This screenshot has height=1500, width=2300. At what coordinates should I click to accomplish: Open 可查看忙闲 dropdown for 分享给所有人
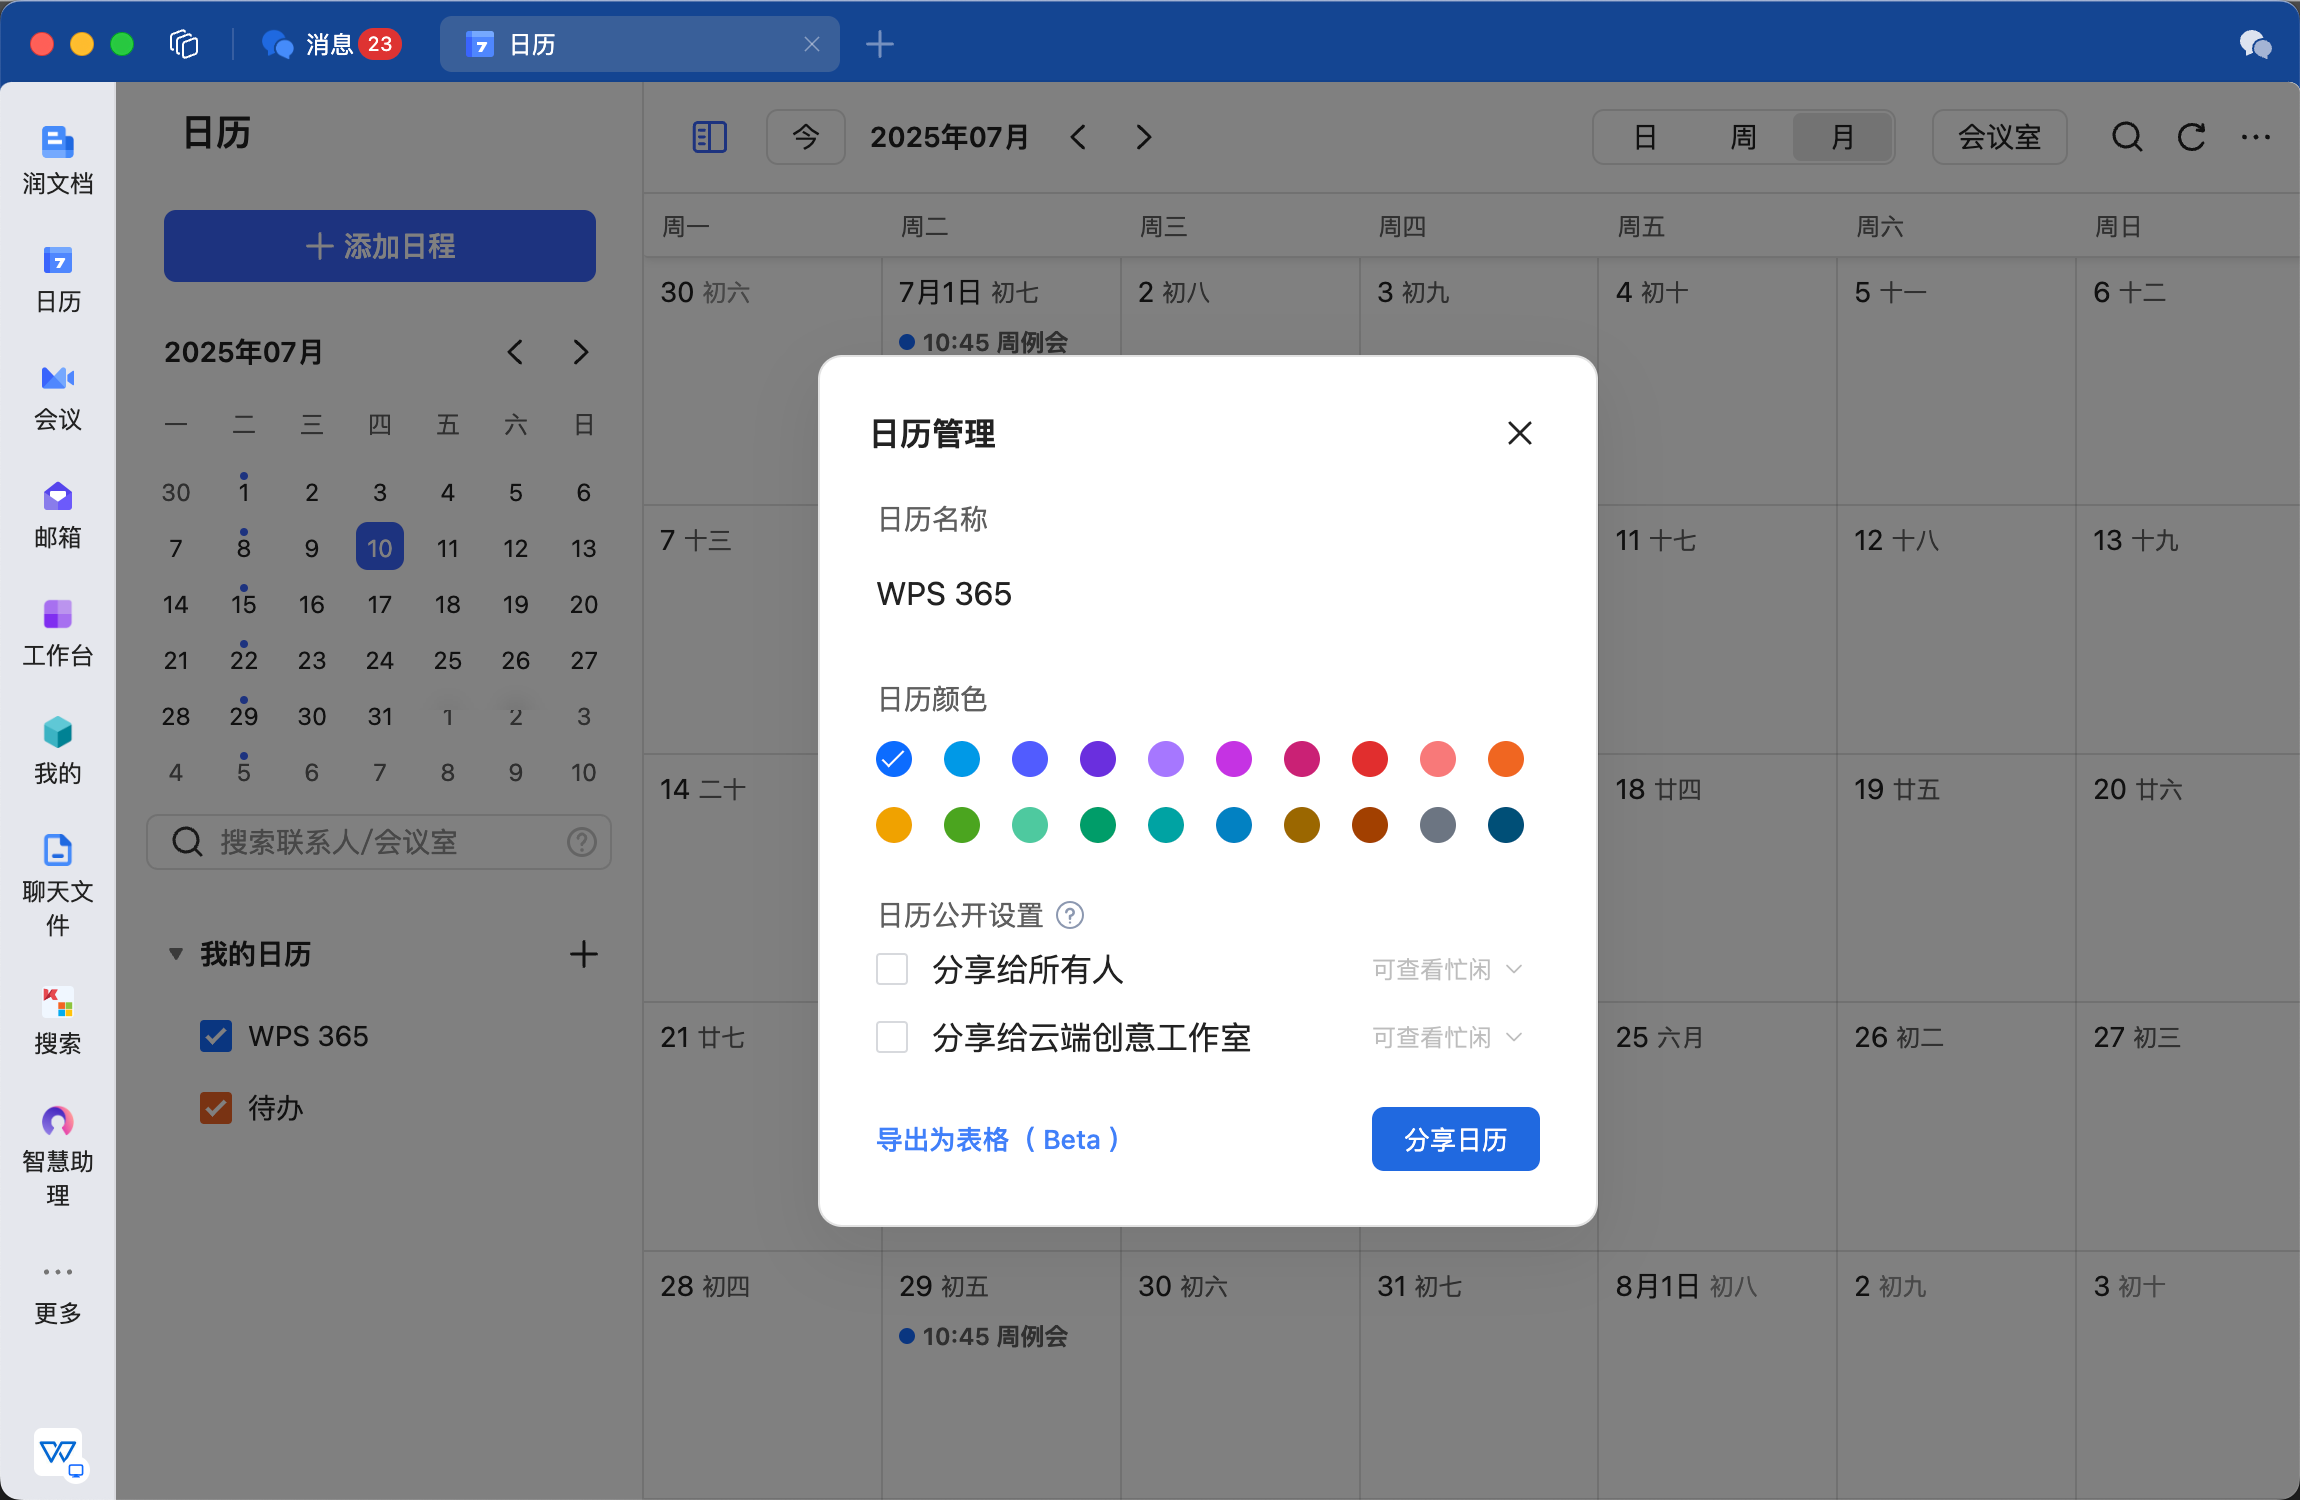pyautogui.click(x=1447, y=969)
